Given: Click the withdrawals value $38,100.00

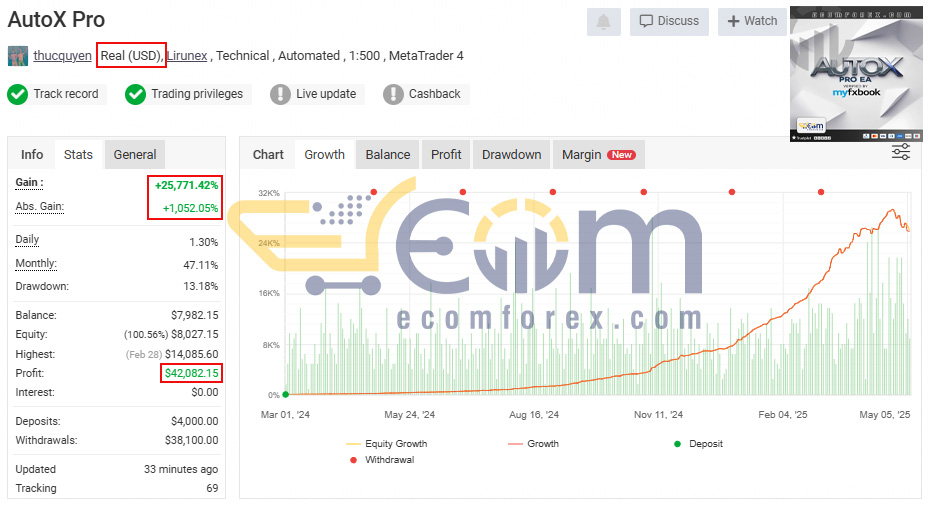Looking at the screenshot, I should (191, 440).
